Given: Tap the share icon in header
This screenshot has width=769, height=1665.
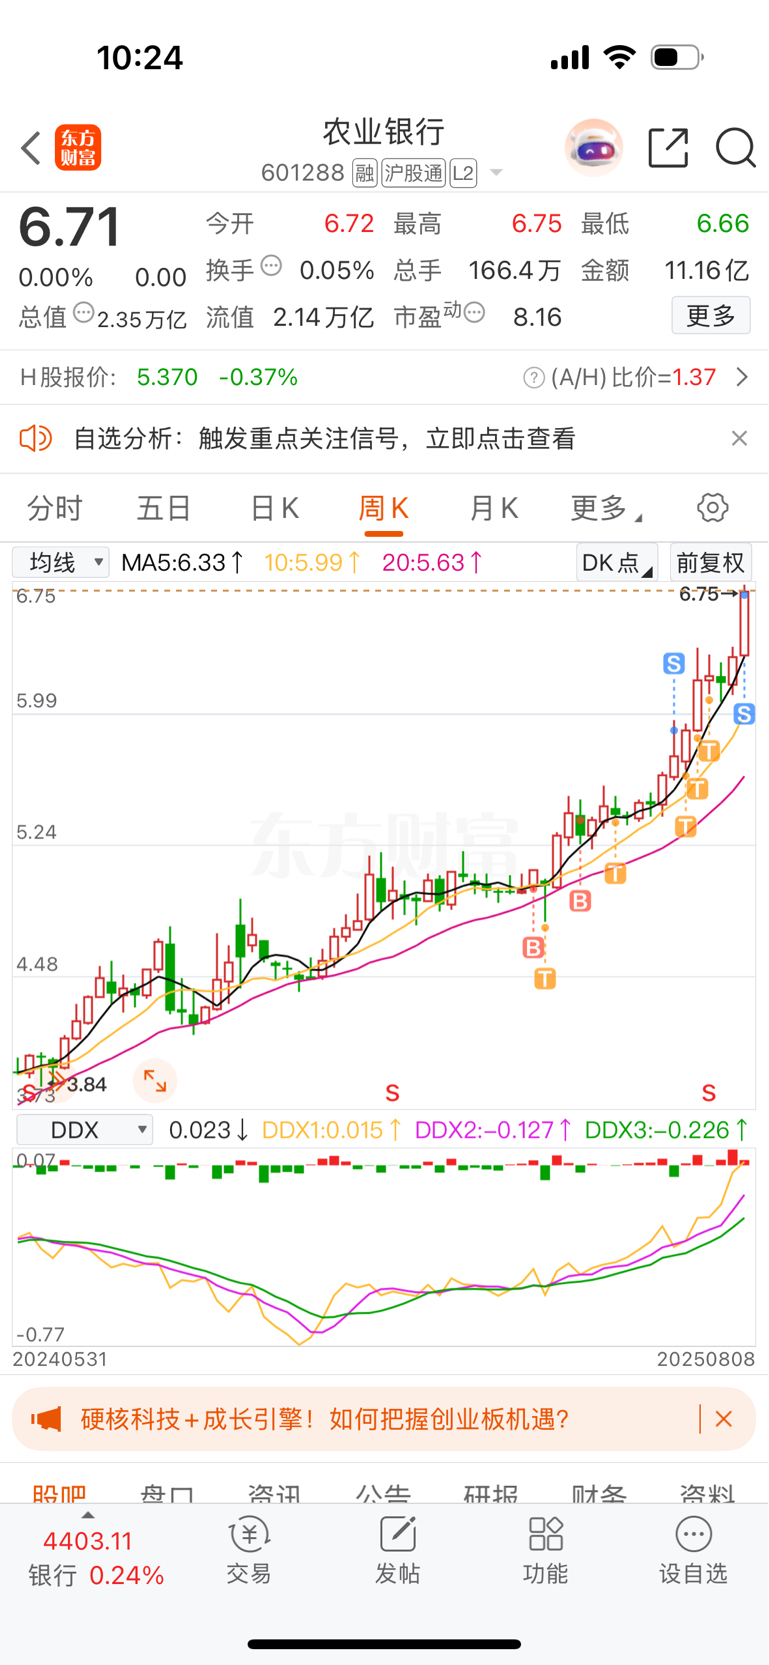Looking at the screenshot, I should pyautogui.click(x=668, y=148).
